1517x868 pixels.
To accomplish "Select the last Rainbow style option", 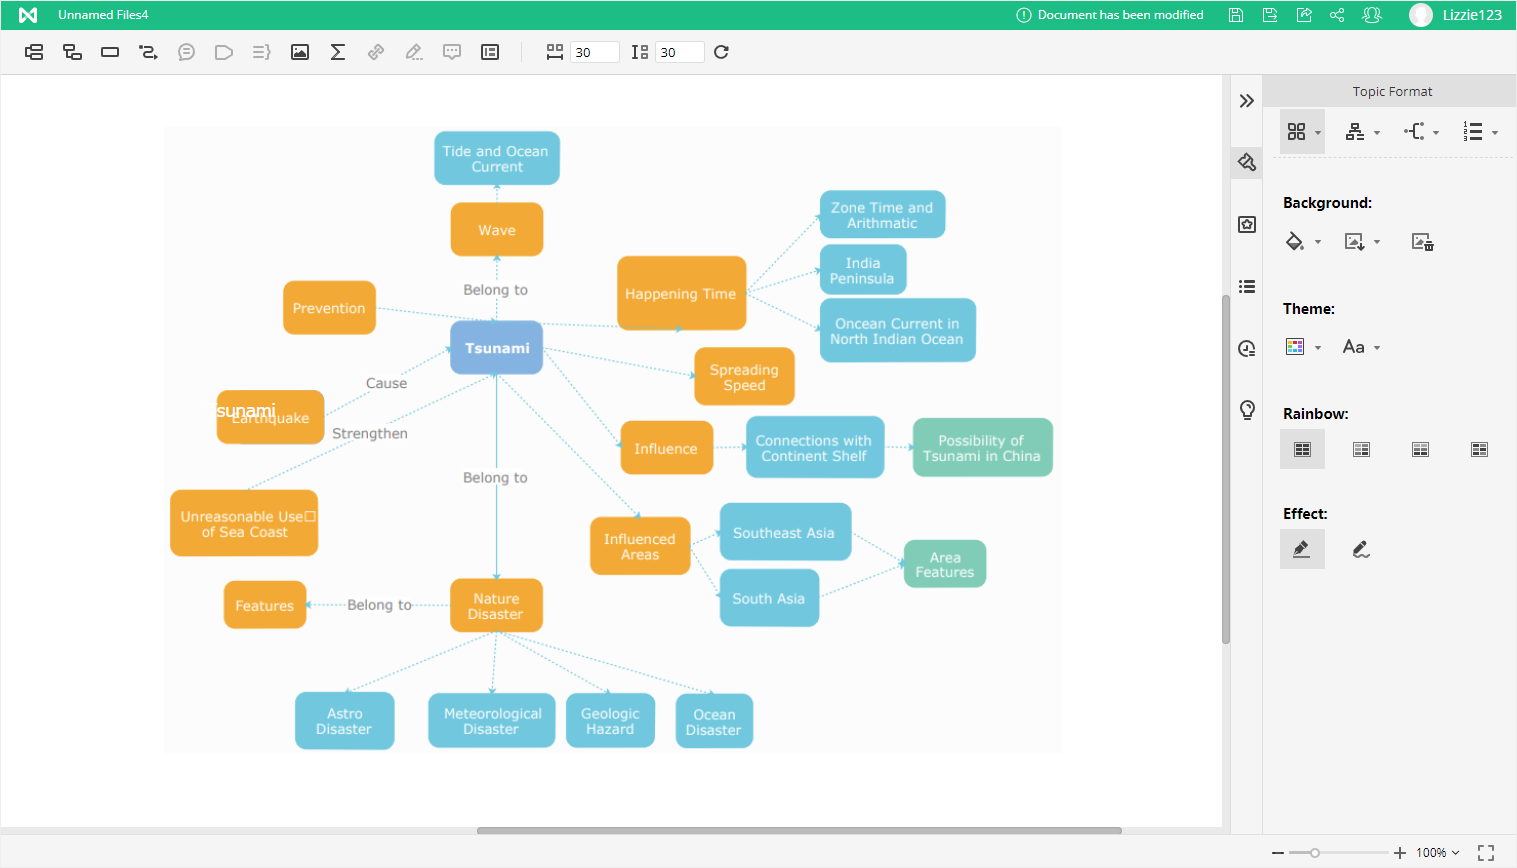I will click(1479, 450).
